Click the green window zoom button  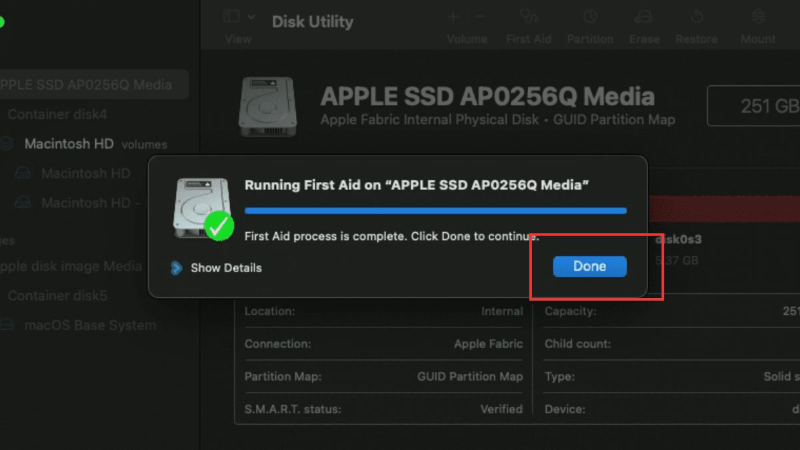coord(1,22)
